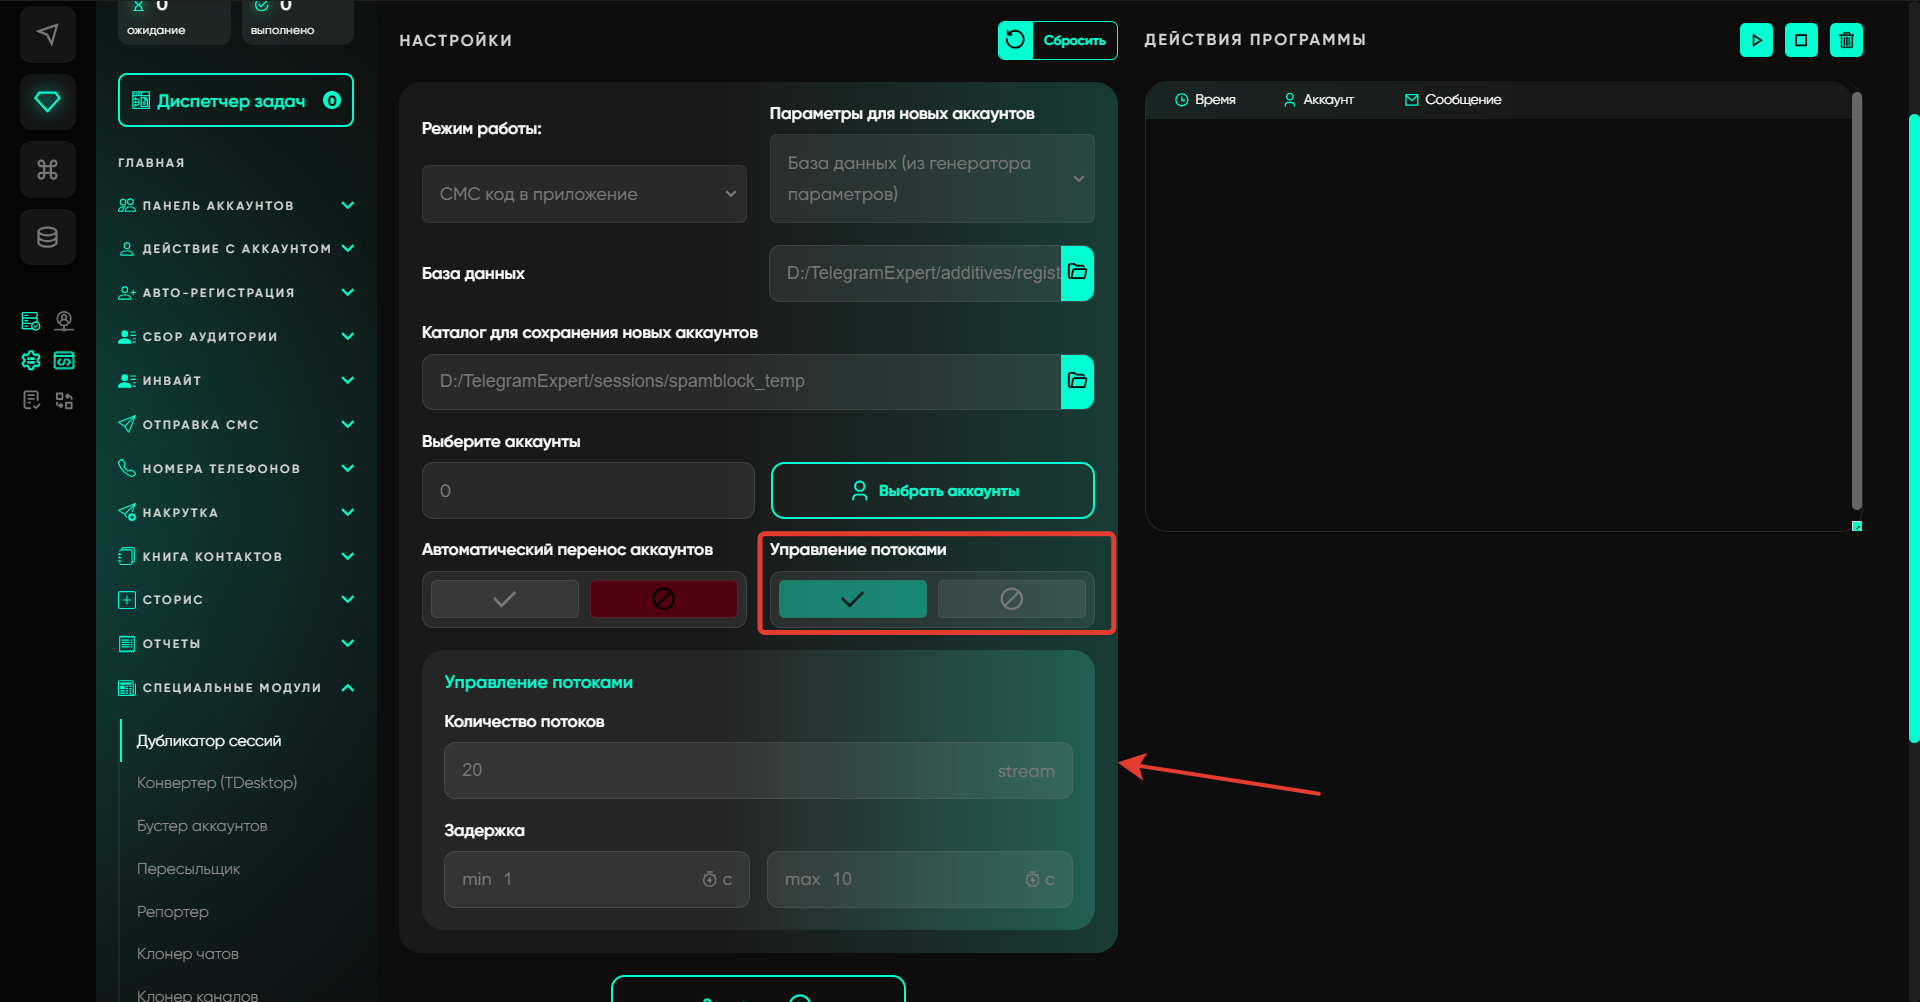Viewport: 1920px width, 1002px height.
Task: Click the command key icon in left rail
Action: [47, 169]
